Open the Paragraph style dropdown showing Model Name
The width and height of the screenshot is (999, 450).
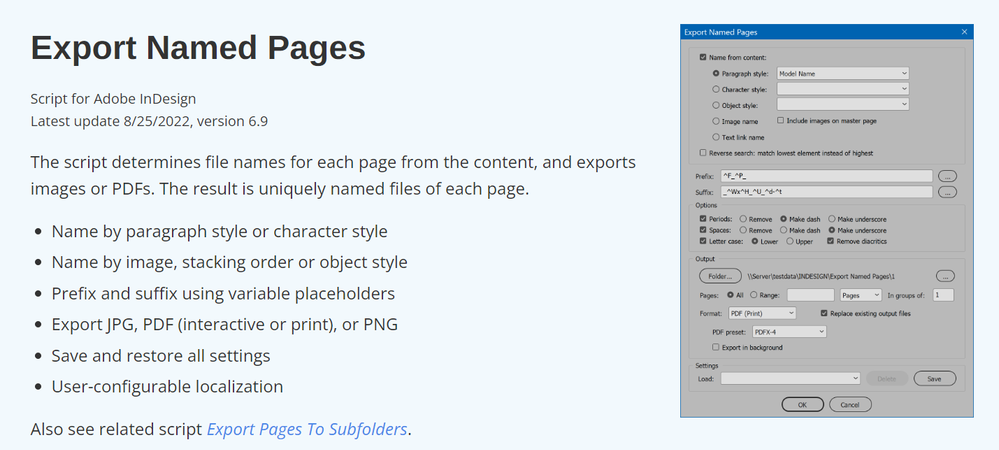point(842,73)
